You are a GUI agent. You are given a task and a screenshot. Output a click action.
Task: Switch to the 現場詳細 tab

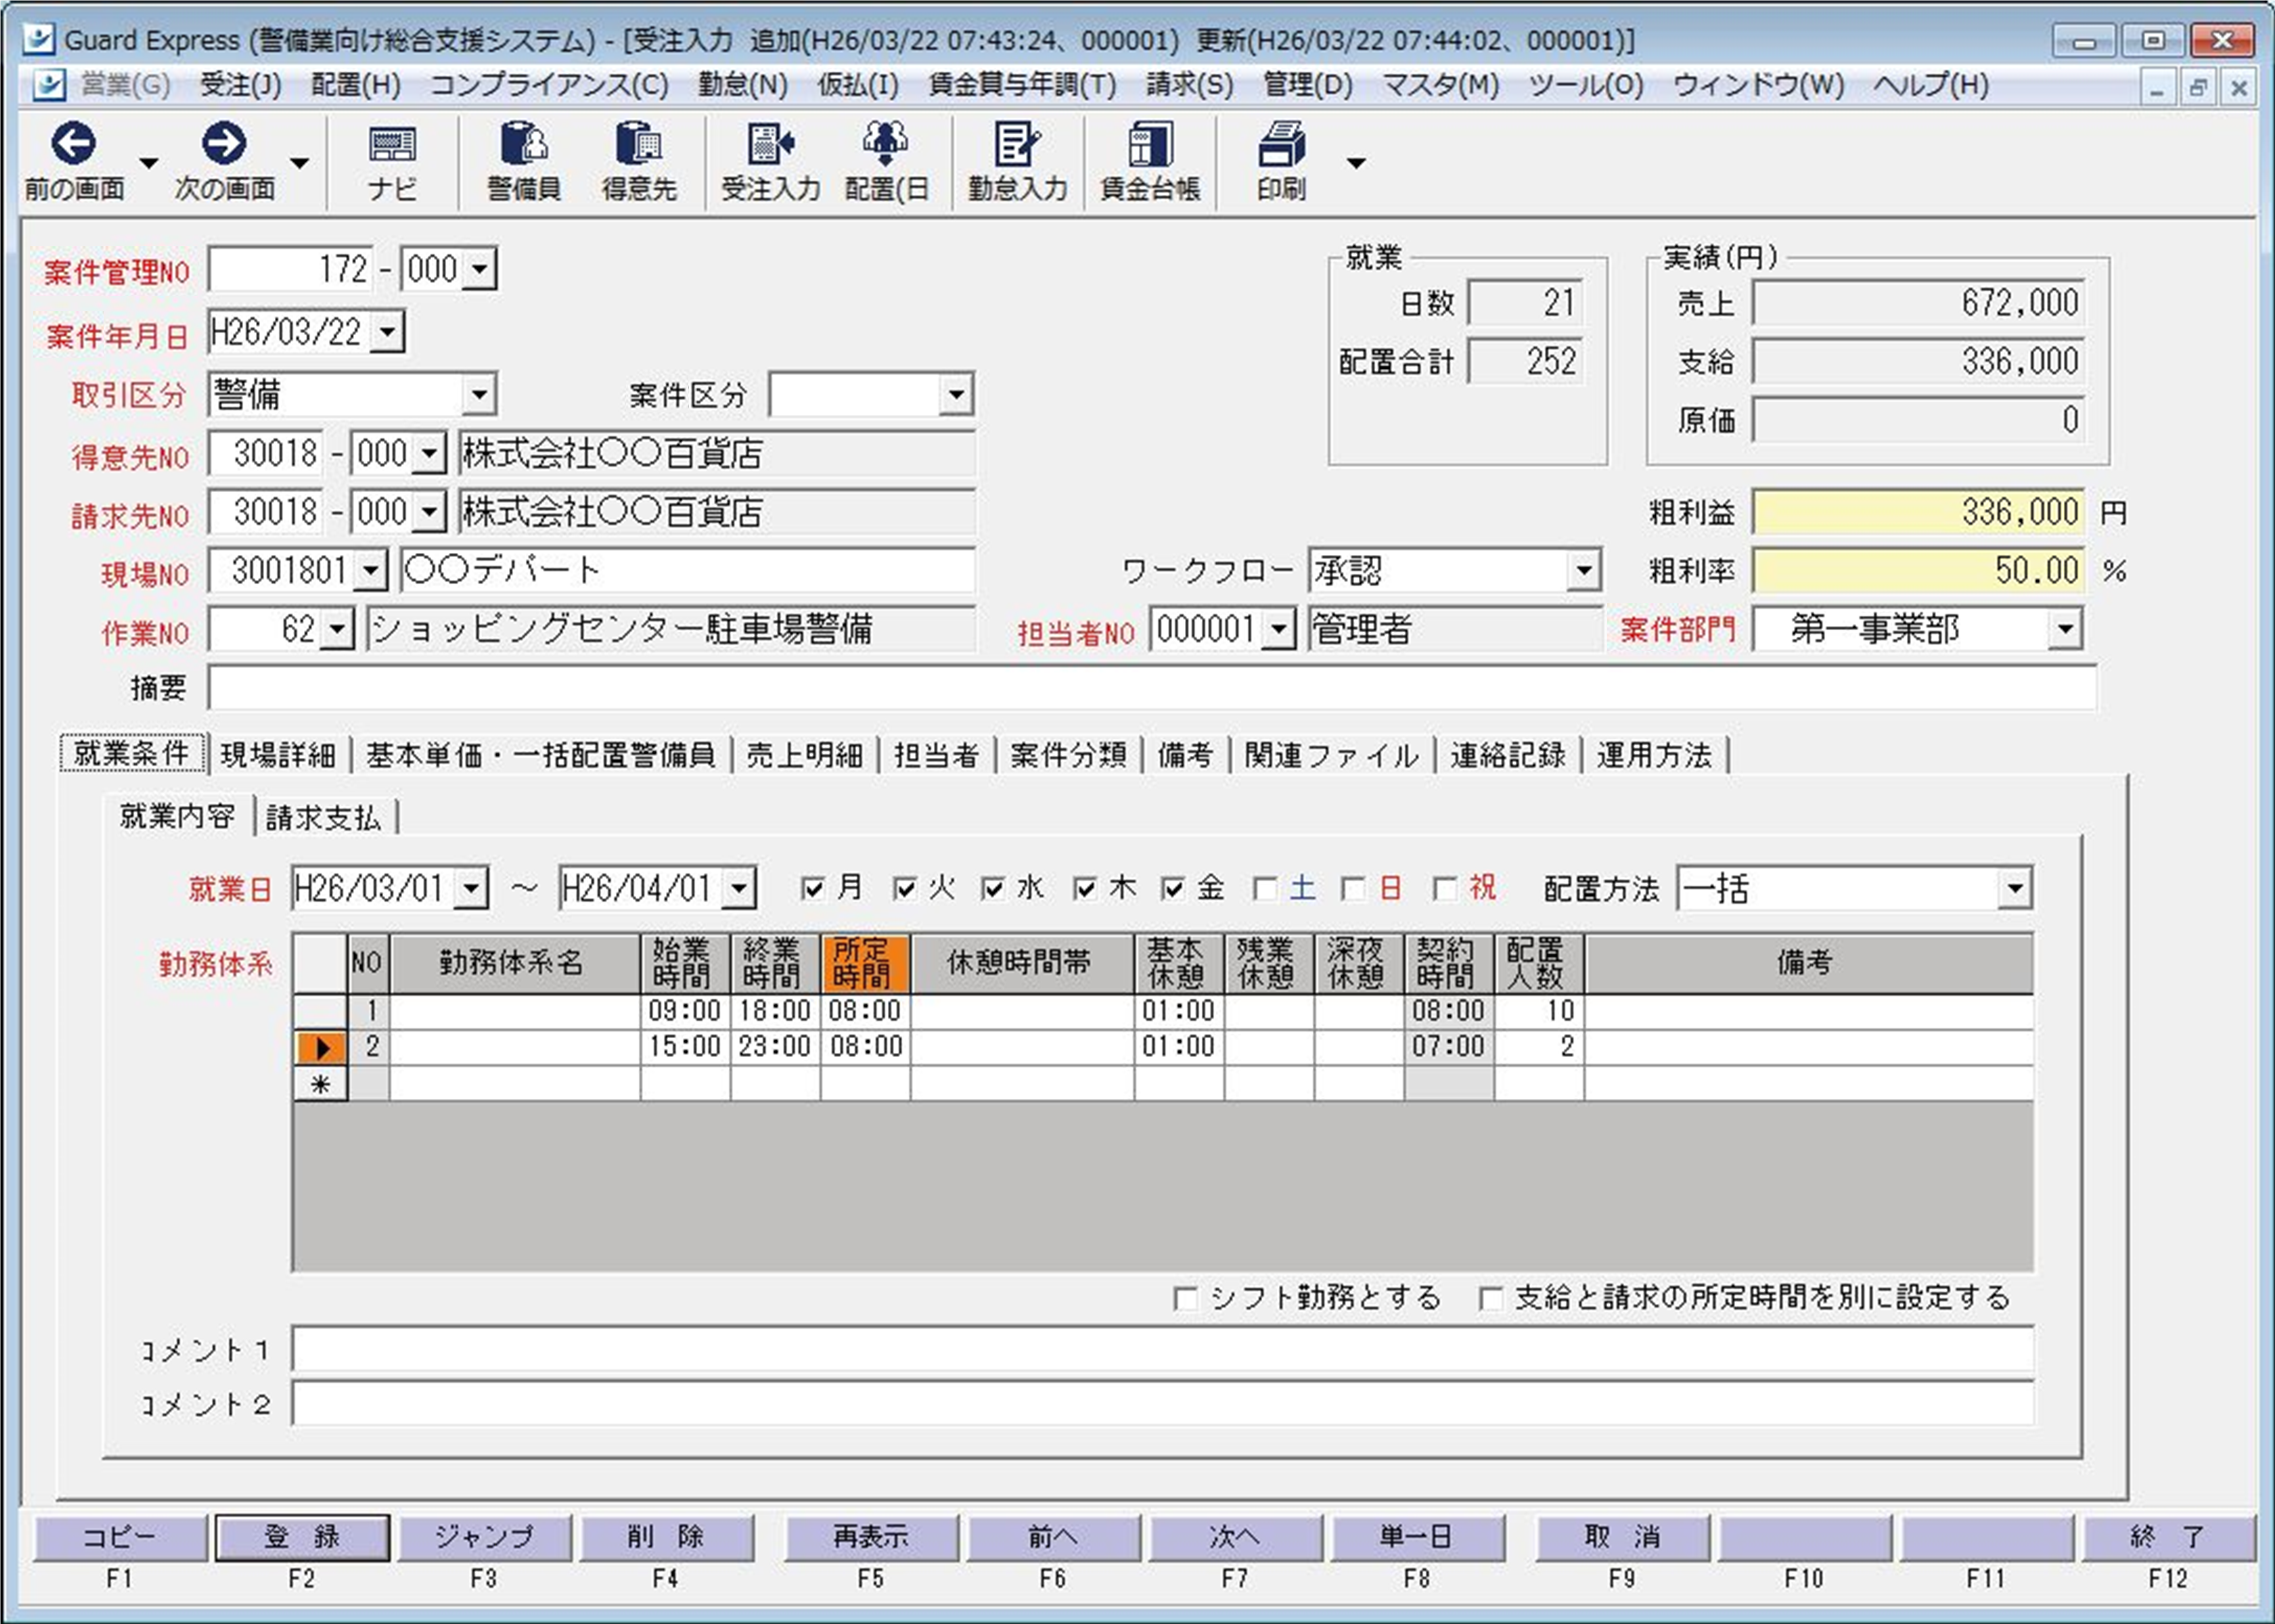click(278, 755)
